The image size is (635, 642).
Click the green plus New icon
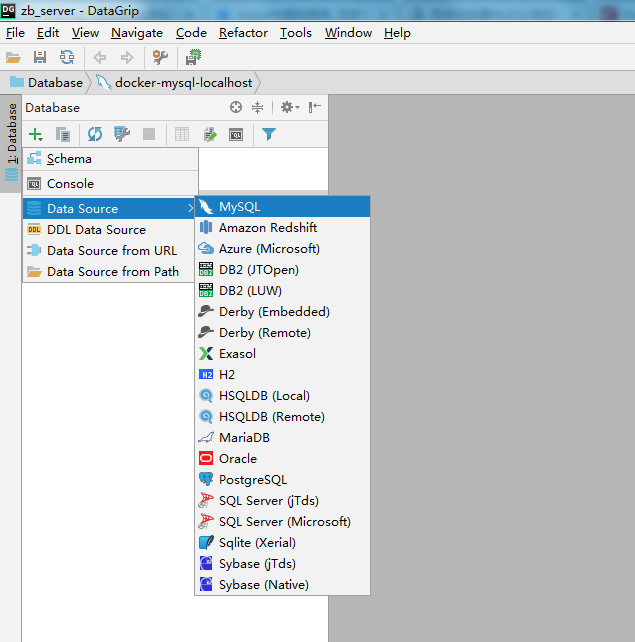click(36, 134)
